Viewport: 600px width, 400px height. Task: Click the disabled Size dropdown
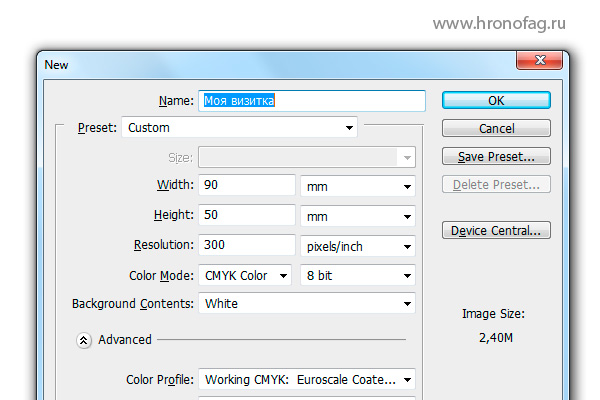(307, 157)
